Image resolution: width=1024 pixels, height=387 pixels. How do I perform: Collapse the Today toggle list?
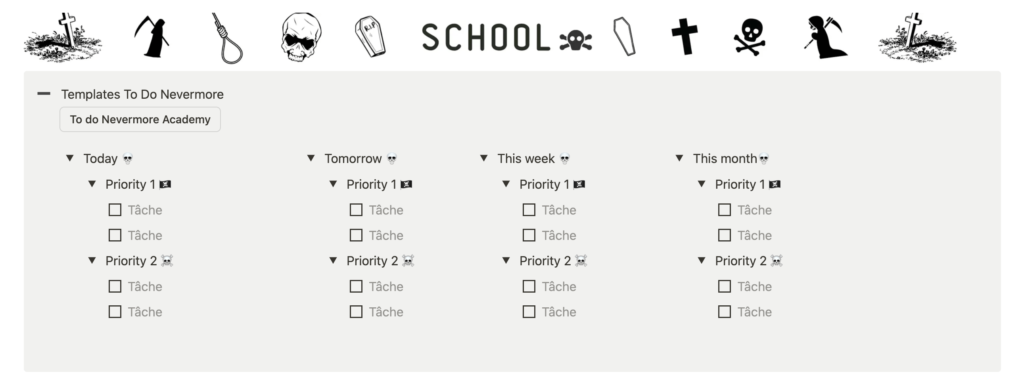tap(70, 158)
